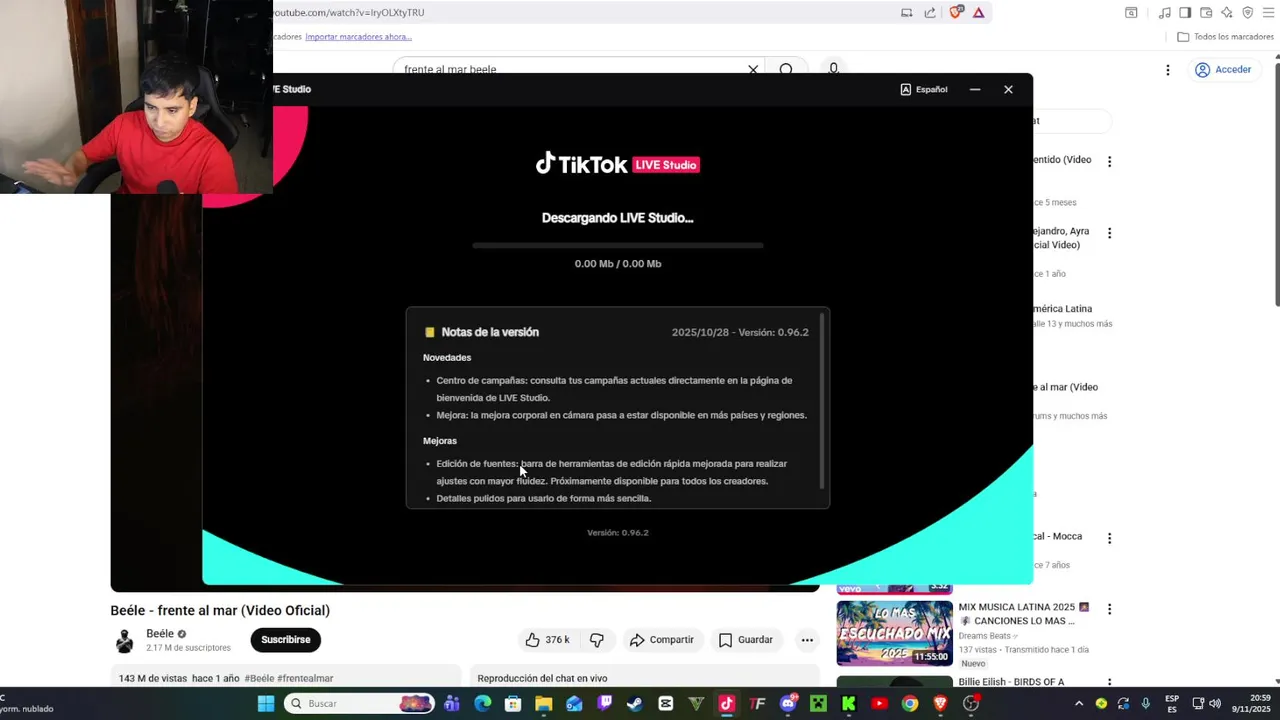Open the Español language selector in LIVE Studio

[x=924, y=89]
